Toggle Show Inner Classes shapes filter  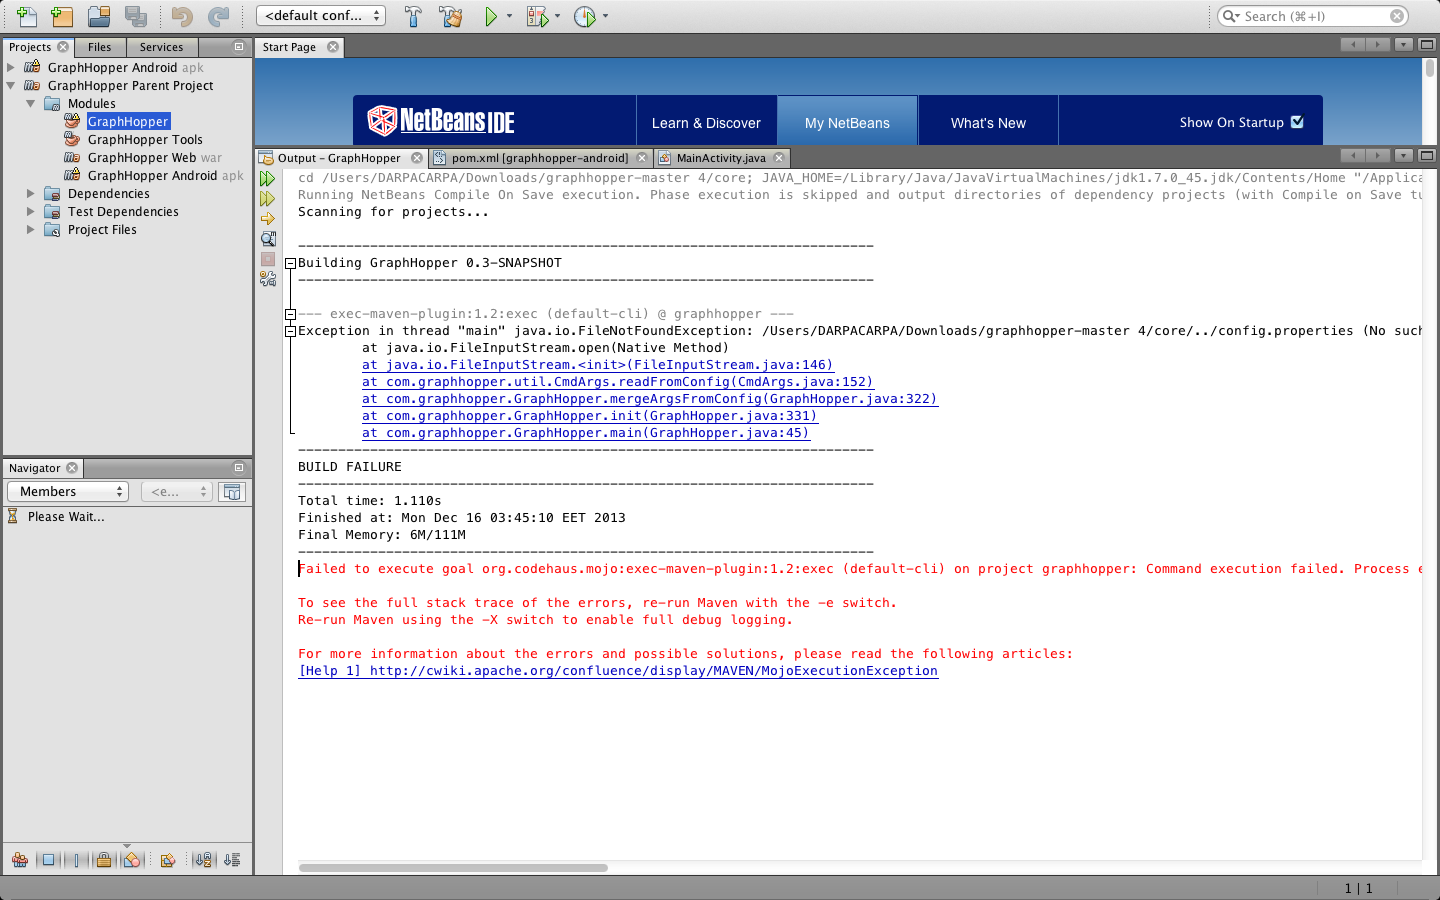click(x=132, y=860)
